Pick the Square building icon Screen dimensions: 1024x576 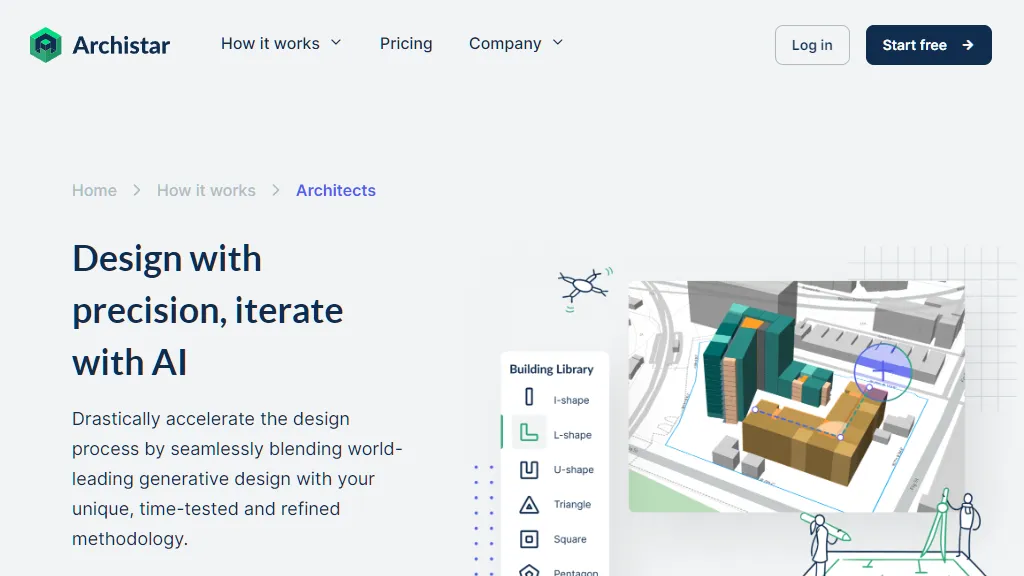pyautogui.click(x=529, y=539)
